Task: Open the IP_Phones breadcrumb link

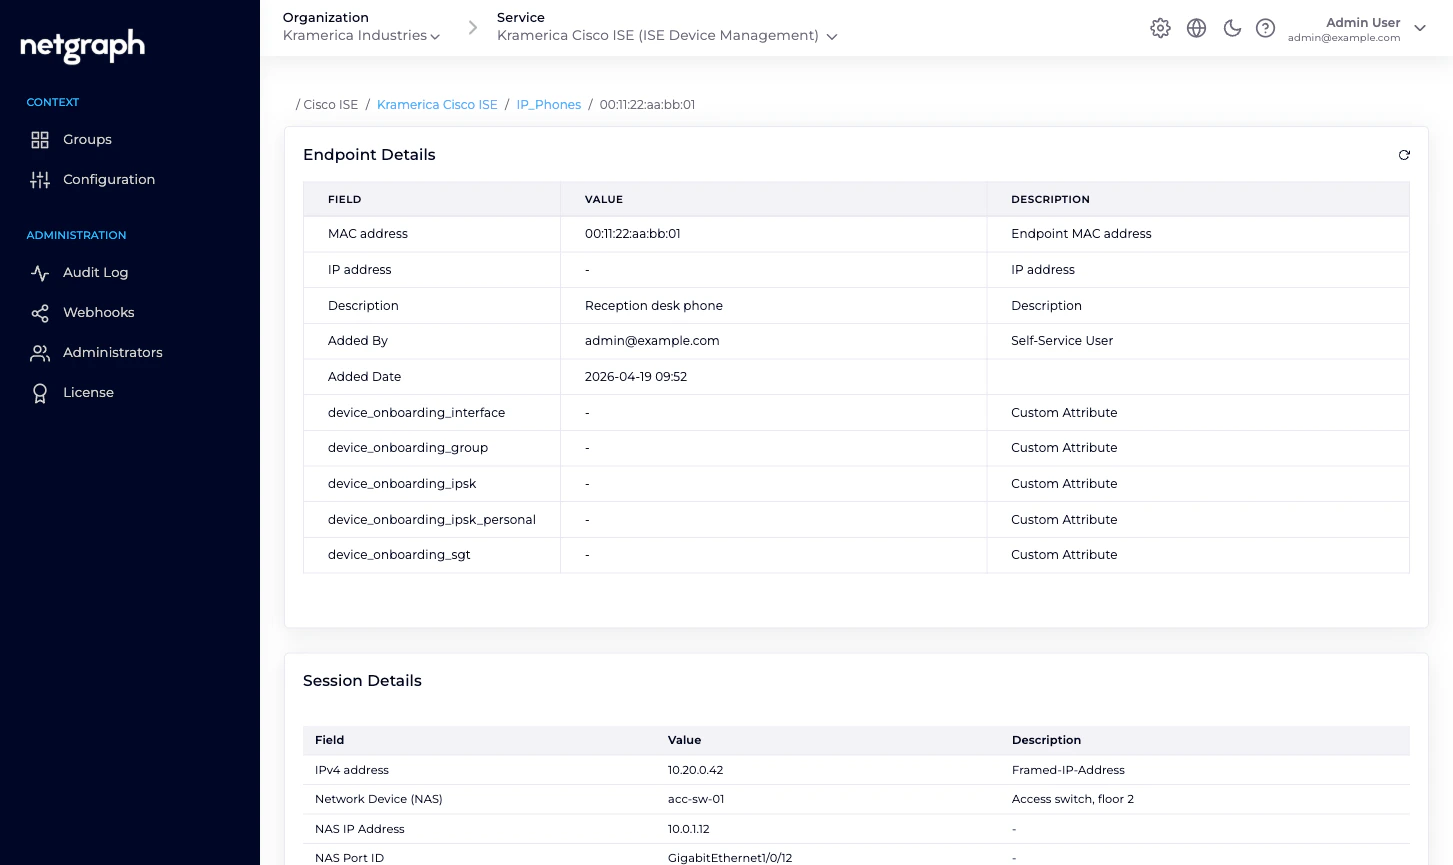Action: 548,104
